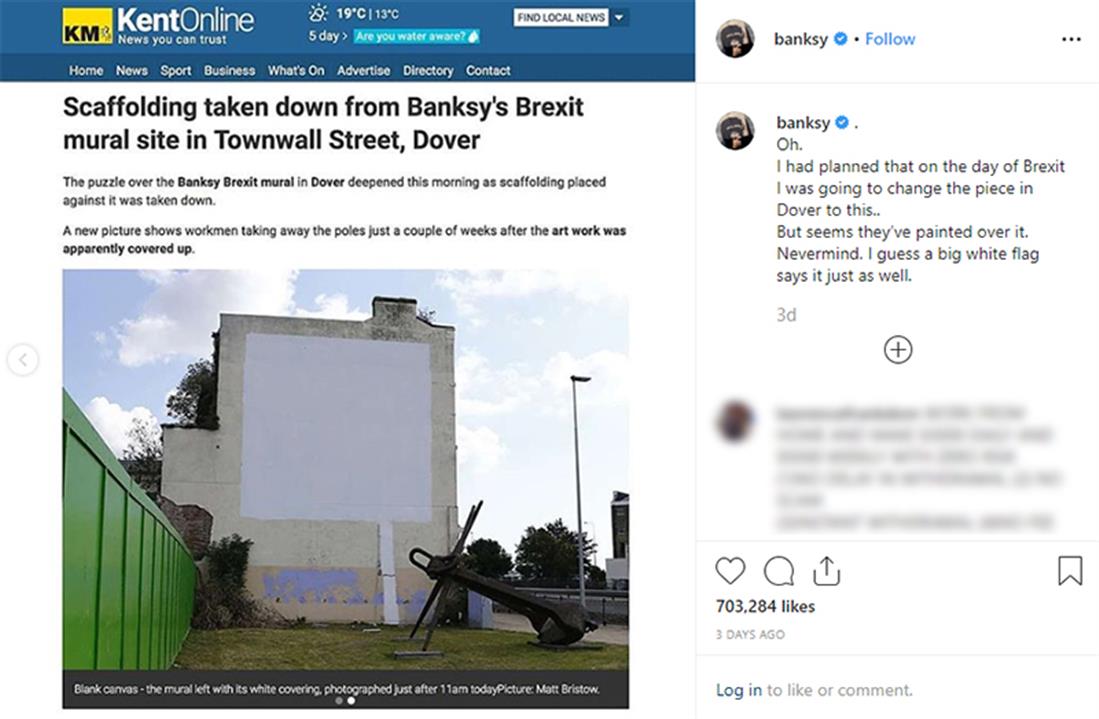1099x719 pixels.
Task: Go to previous image with left arrow
Action: coord(22,360)
